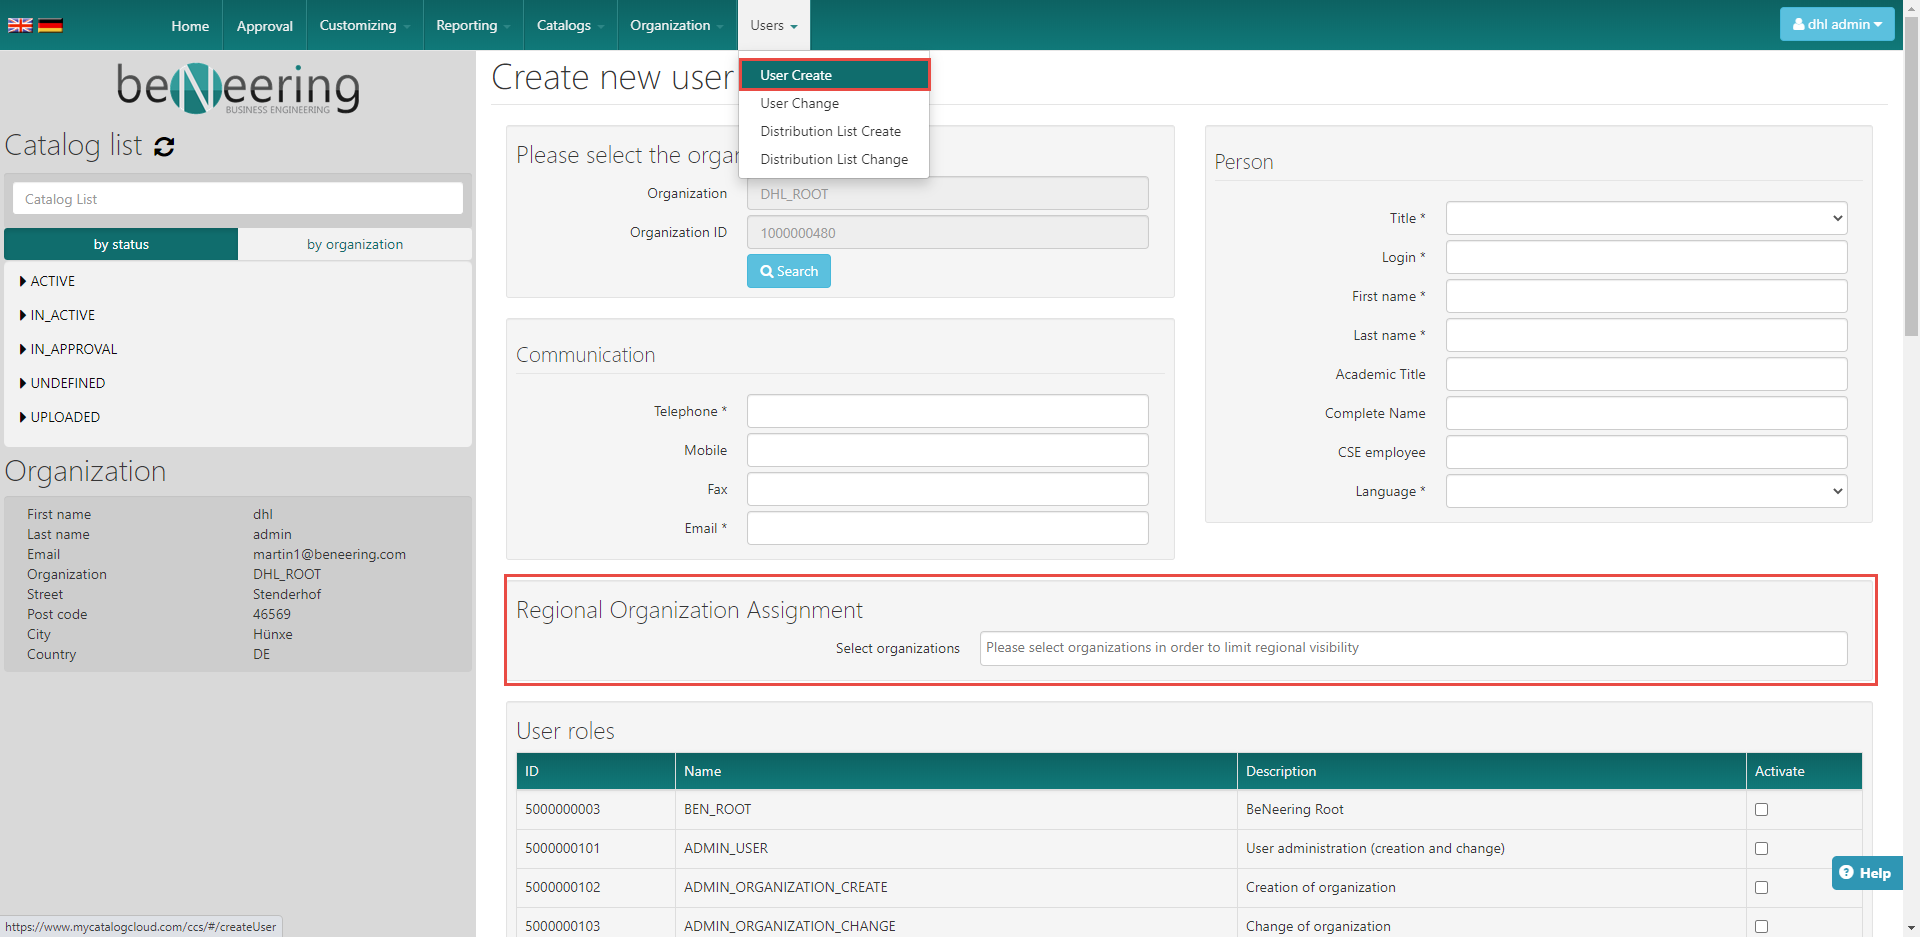Click the Search organization button
Viewport: 1920px width, 937px height.
[x=788, y=271]
